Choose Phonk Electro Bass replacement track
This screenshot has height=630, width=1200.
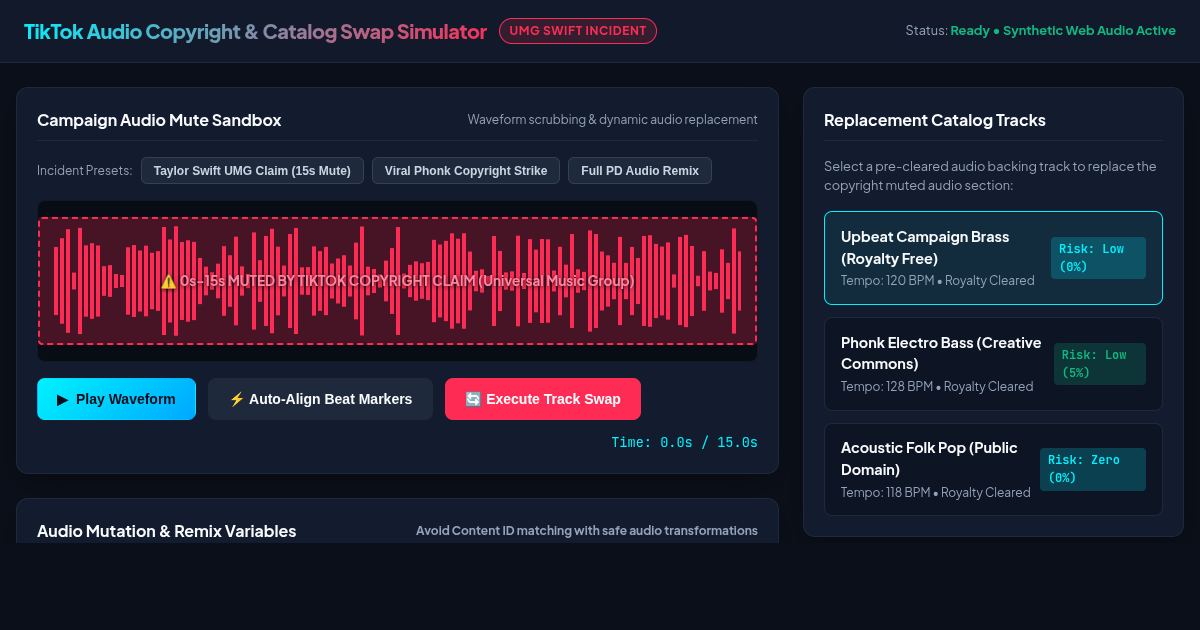pos(993,364)
